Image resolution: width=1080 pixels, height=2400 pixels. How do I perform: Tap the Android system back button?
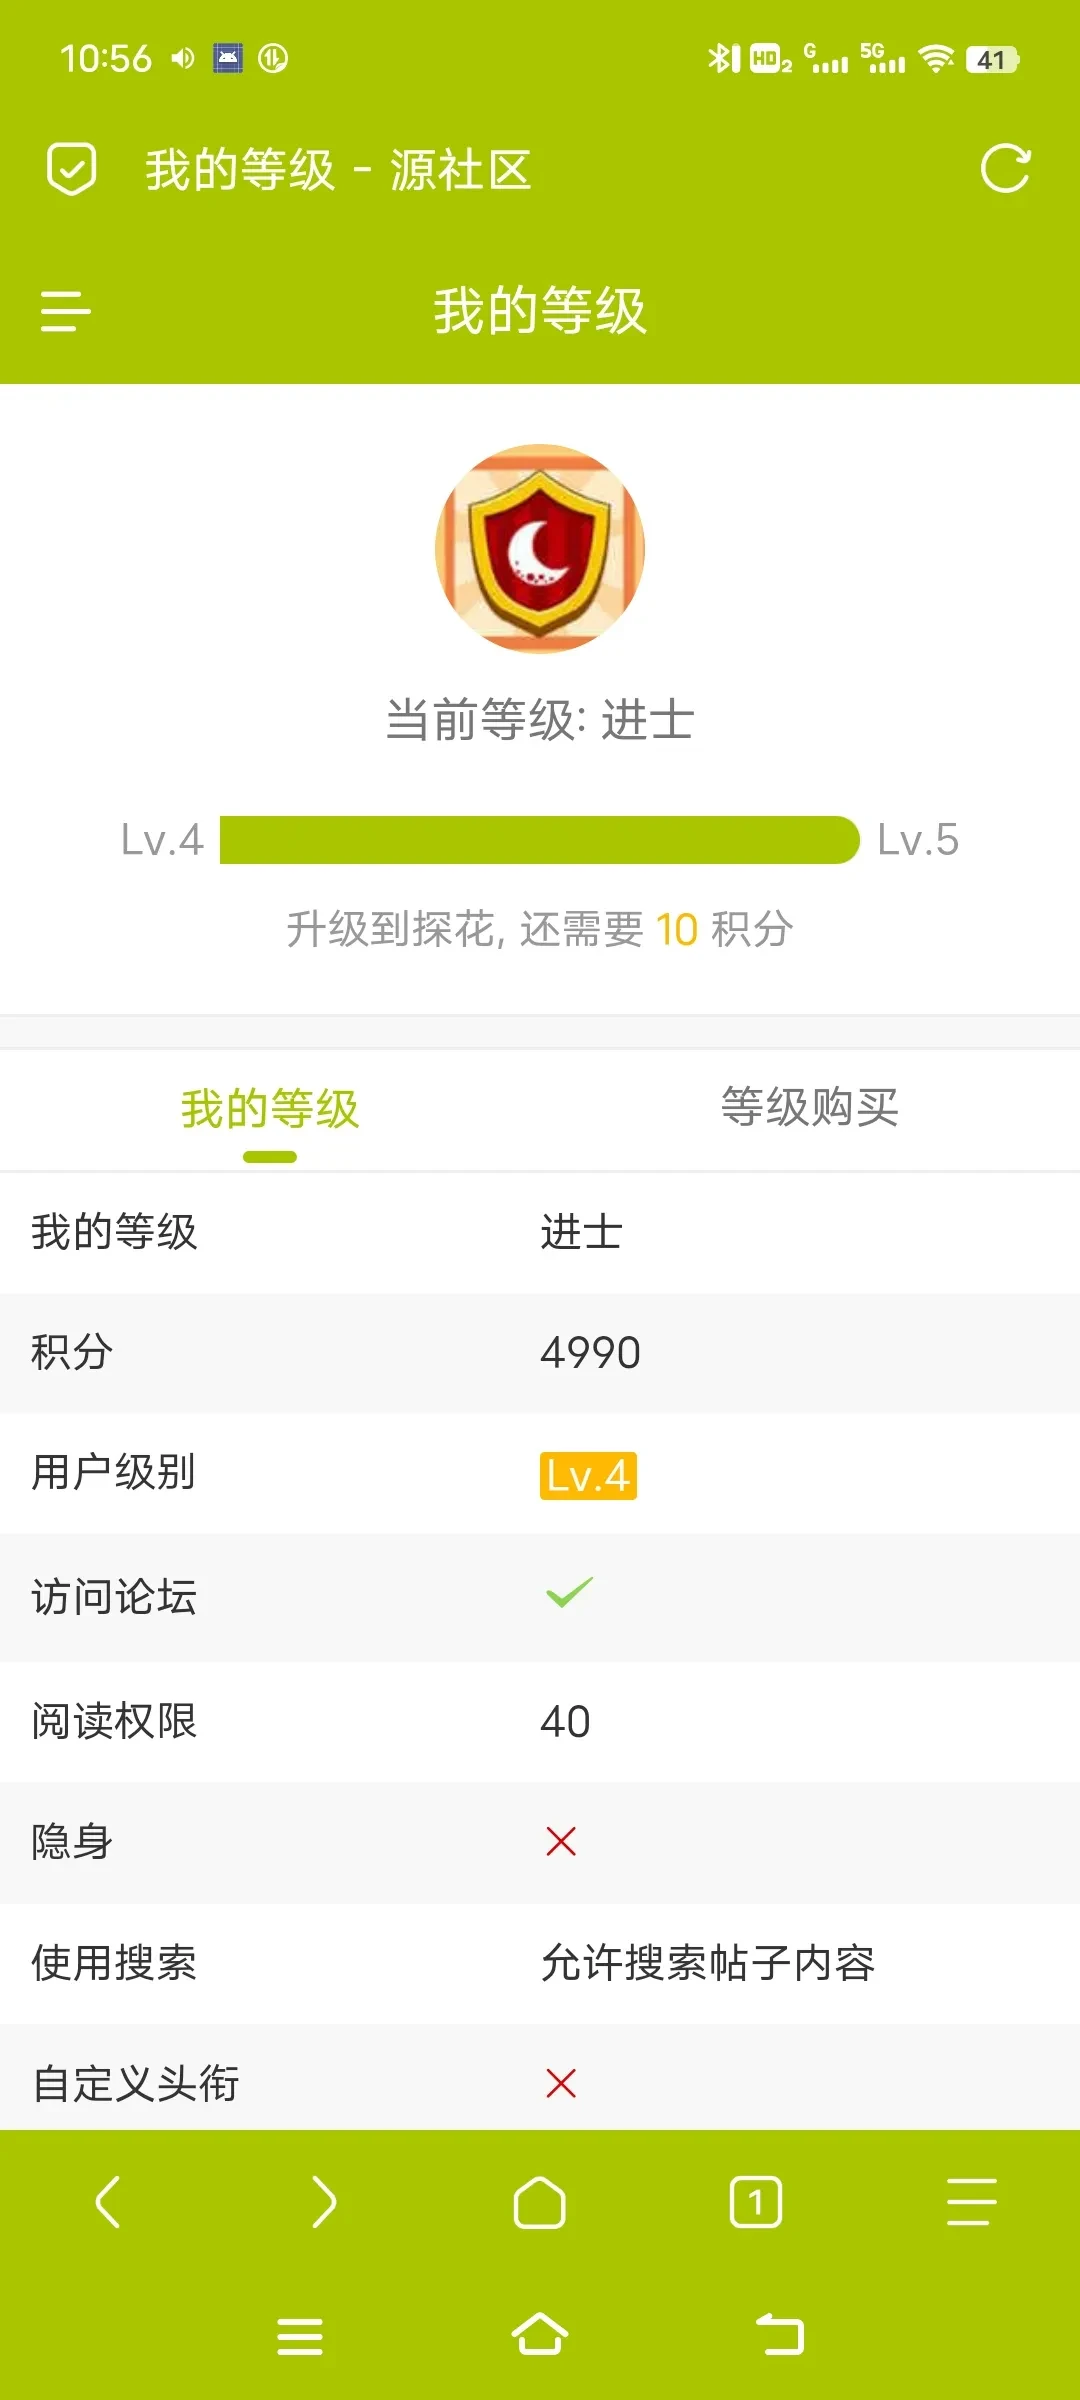(780, 2335)
